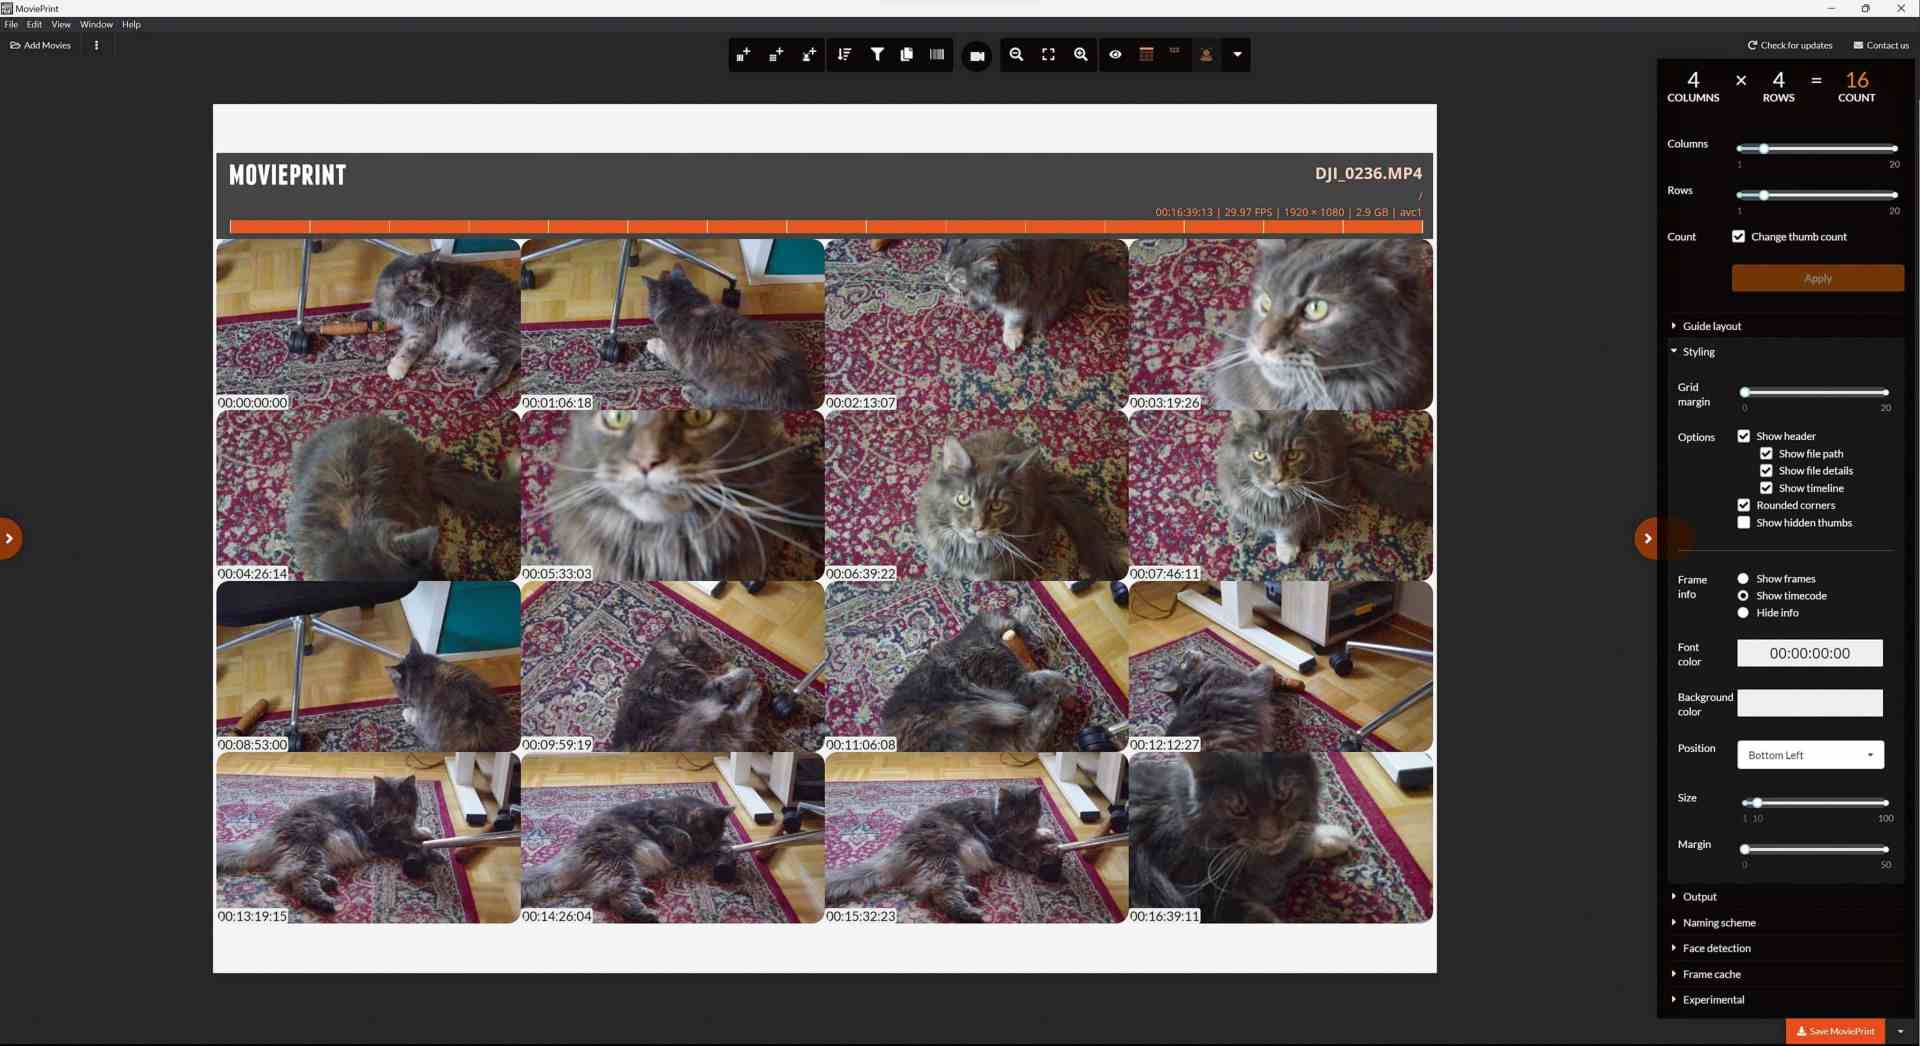Select the Show timecode radio button
The width and height of the screenshot is (1920, 1046).
click(x=1743, y=595)
